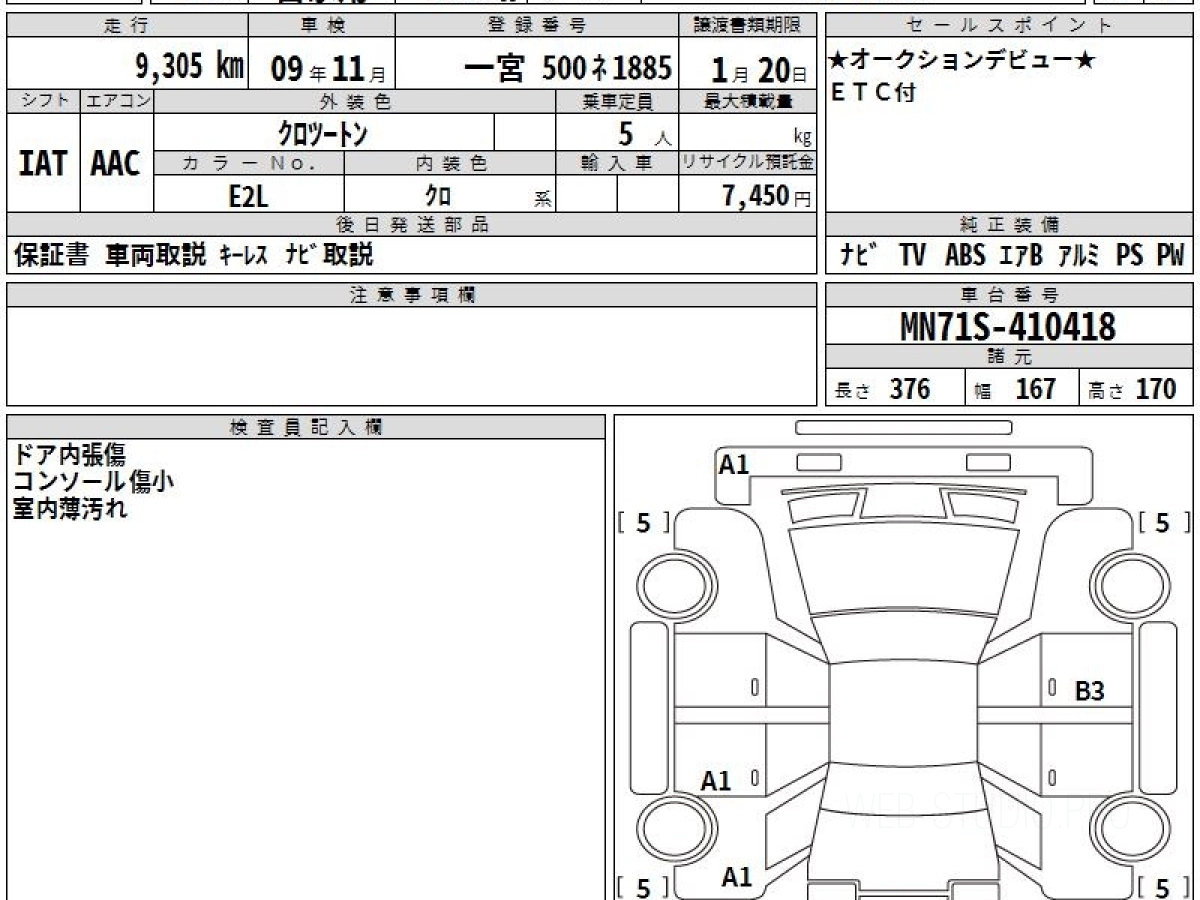This screenshot has height=900, width=1200.
Task: Click the A1 mark beside the front bumper
Action: (x=734, y=464)
